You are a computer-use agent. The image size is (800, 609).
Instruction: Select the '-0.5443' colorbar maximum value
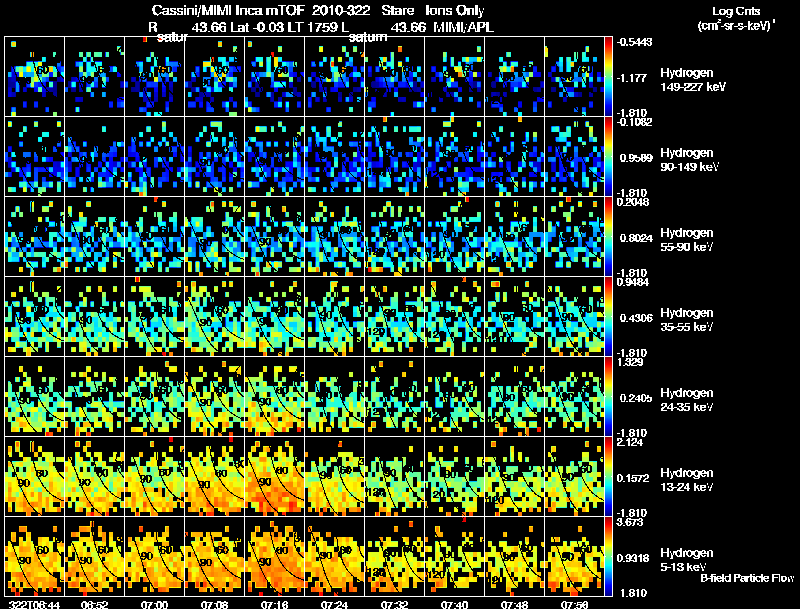pos(634,42)
